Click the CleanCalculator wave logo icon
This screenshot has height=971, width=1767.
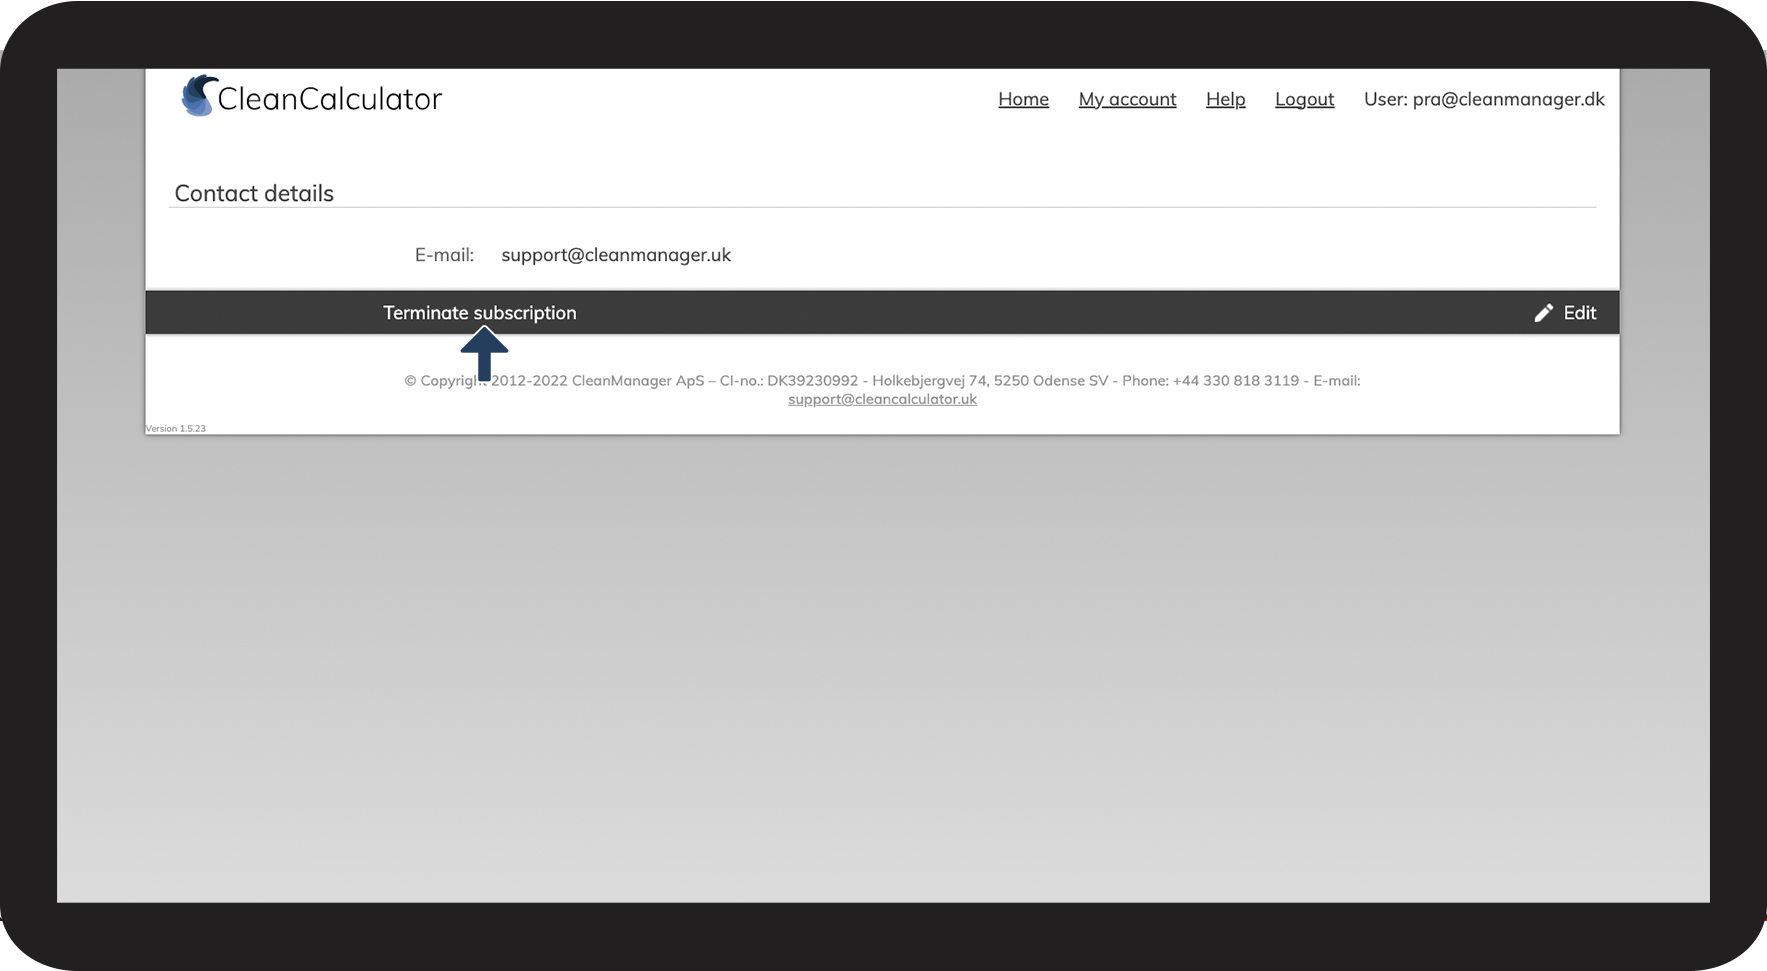tap(199, 96)
